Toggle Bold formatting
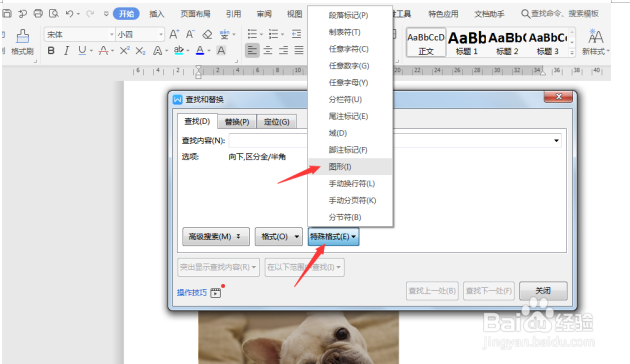630x364 pixels. coord(51,51)
